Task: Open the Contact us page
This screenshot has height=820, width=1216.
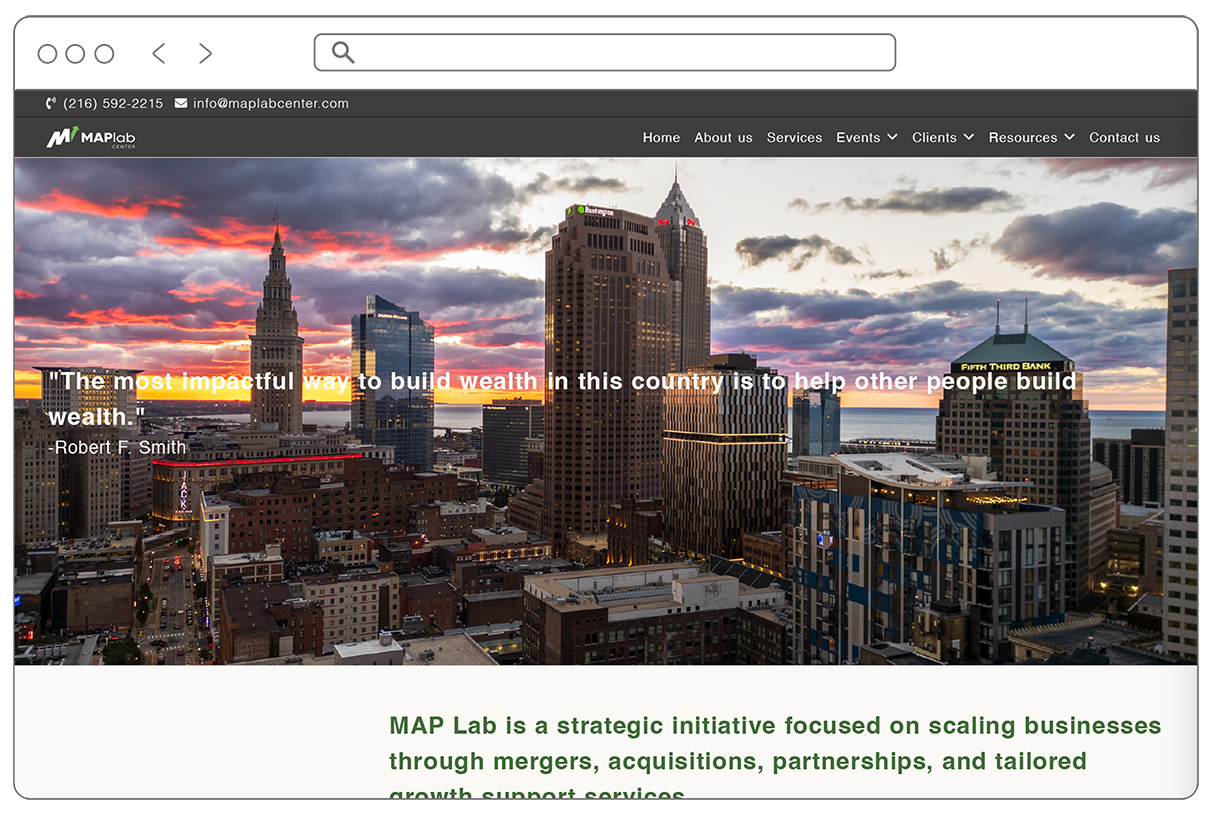Action: (1124, 138)
